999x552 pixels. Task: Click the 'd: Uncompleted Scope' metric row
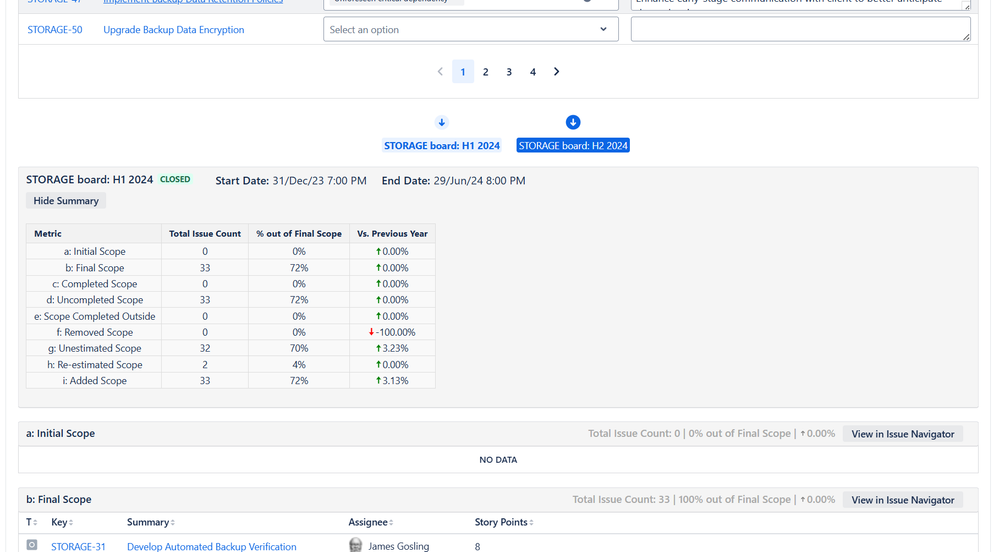click(x=231, y=300)
